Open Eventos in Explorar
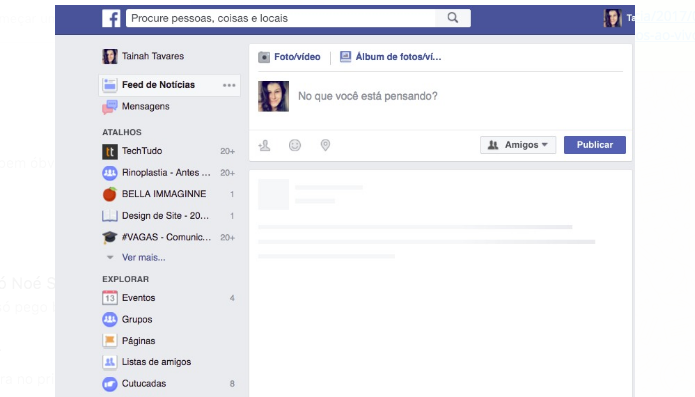 pos(138,298)
